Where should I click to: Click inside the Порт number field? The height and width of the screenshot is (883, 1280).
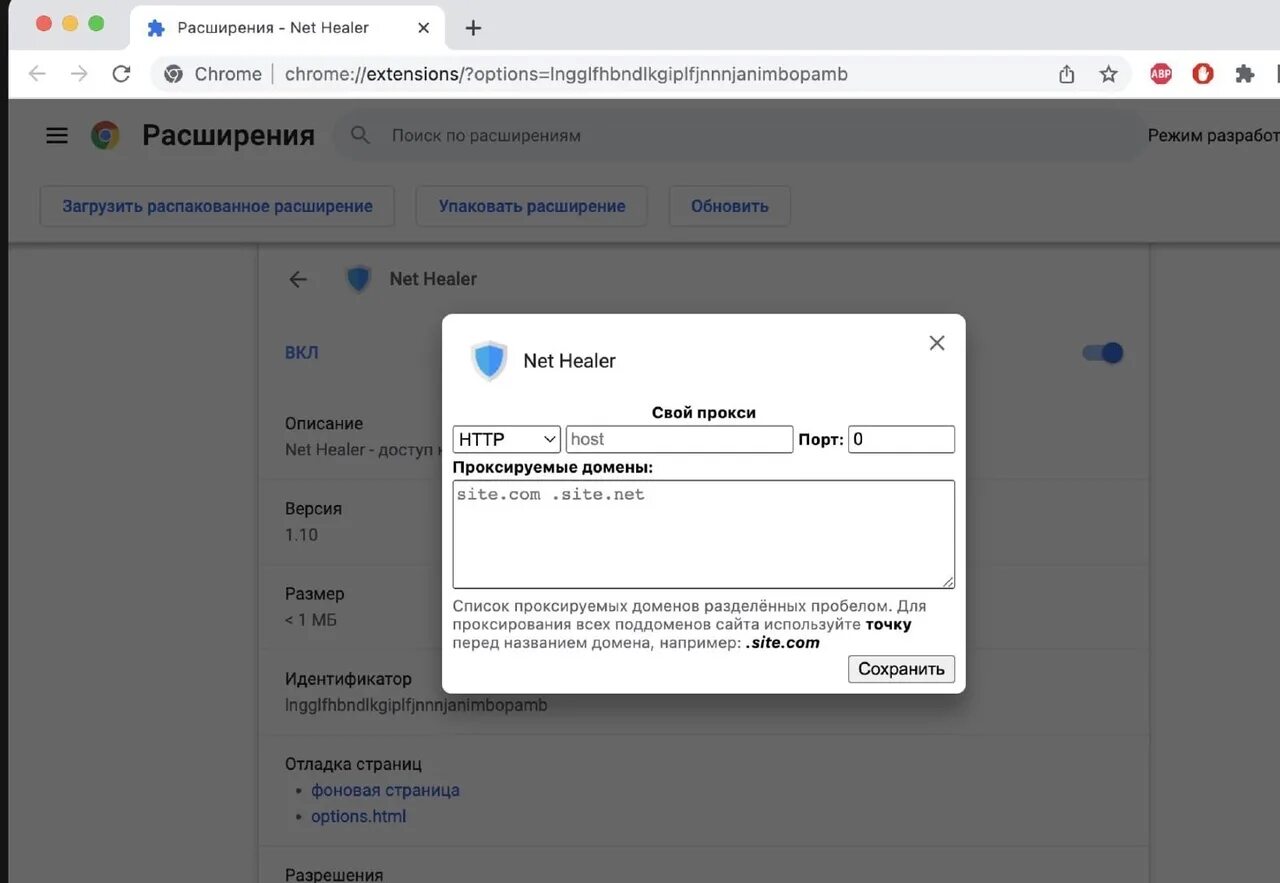tap(899, 439)
